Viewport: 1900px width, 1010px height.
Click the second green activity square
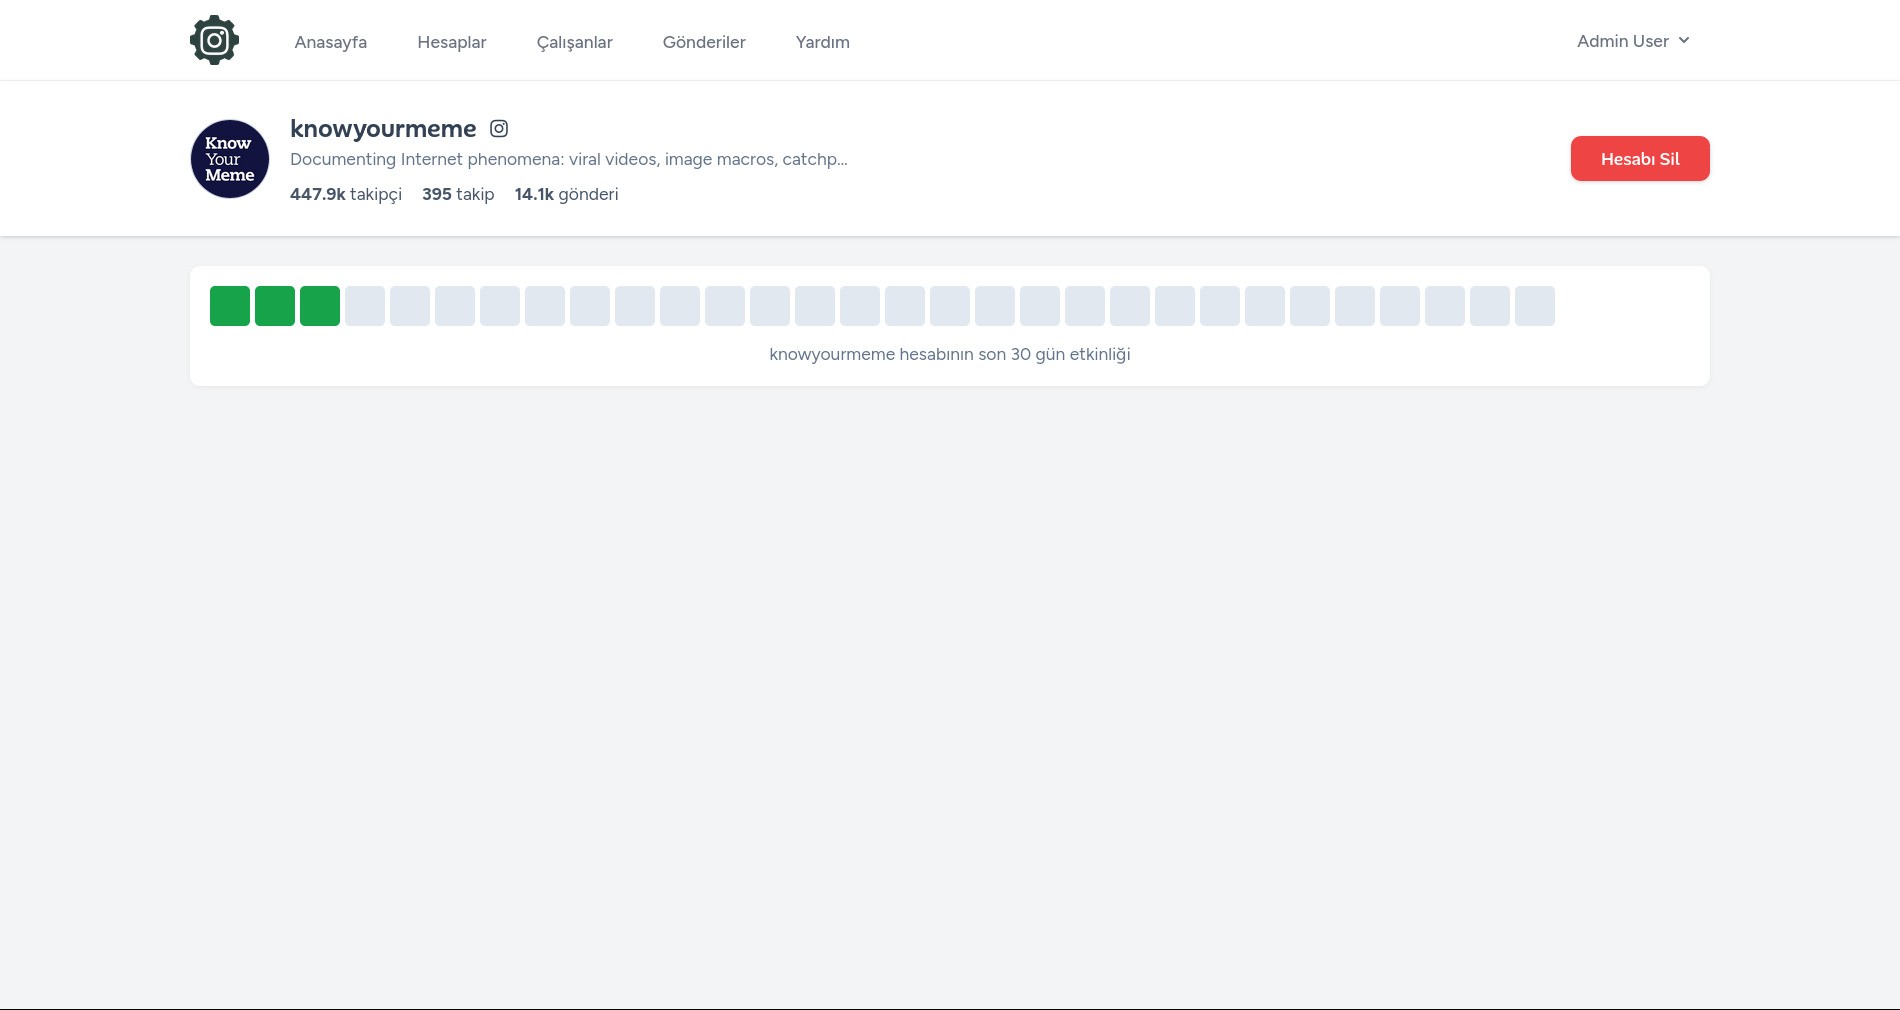275,306
